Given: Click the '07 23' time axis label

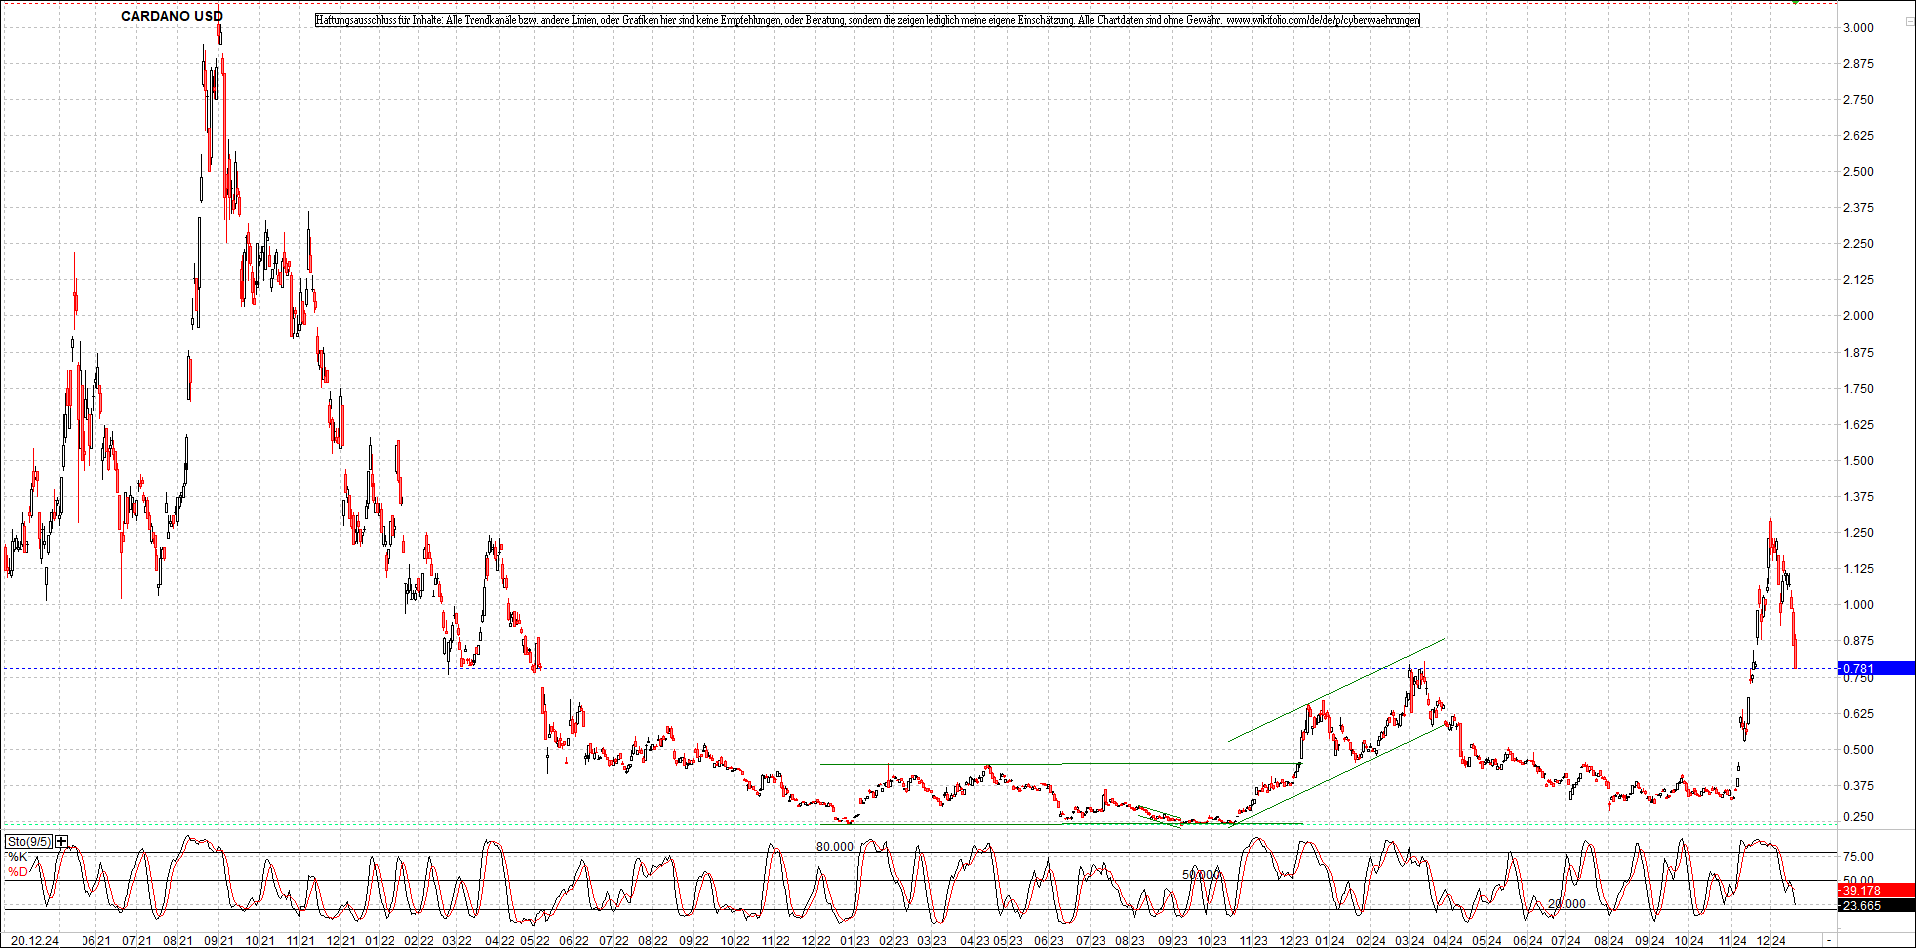Looking at the screenshot, I should (1091, 941).
